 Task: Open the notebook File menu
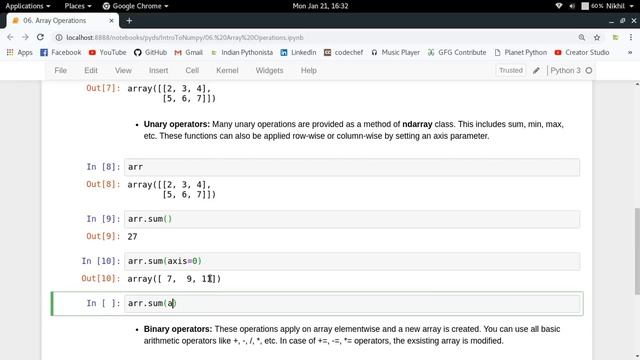60,70
